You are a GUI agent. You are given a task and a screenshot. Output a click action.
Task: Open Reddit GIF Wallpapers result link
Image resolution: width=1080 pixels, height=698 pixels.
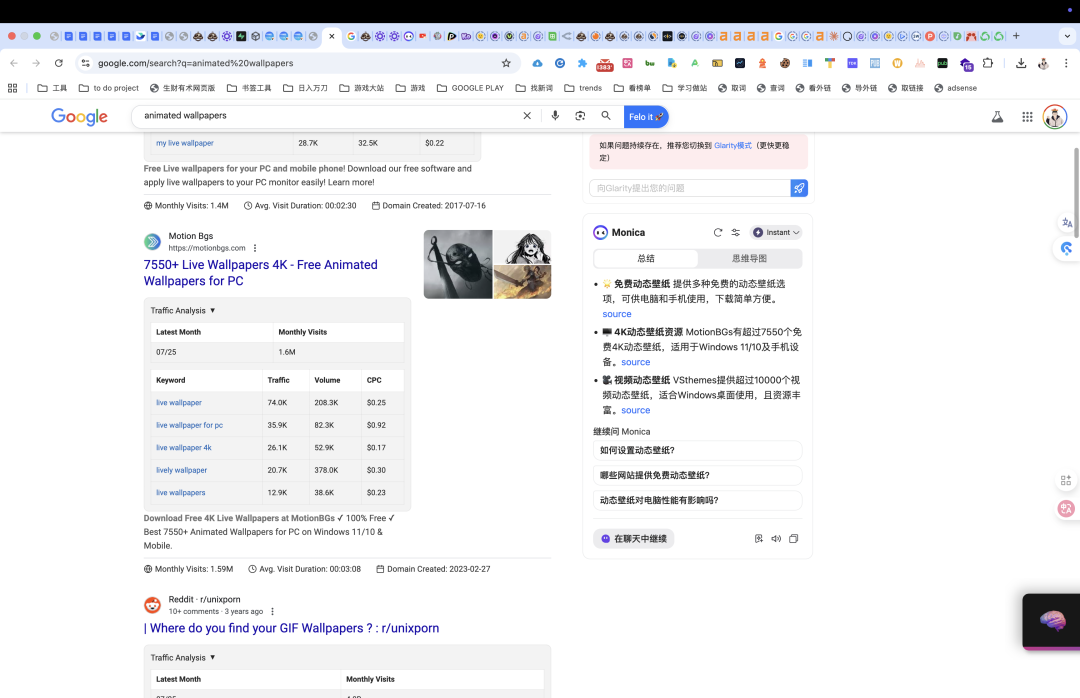pyautogui.click(x=291, y=628)
